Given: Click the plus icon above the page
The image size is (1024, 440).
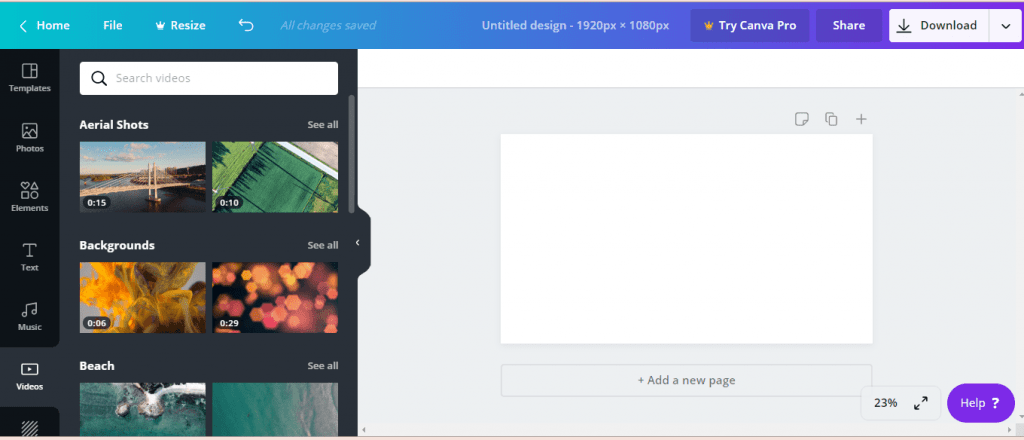Looking at the screenshot, I should click(x=861, y=119).
